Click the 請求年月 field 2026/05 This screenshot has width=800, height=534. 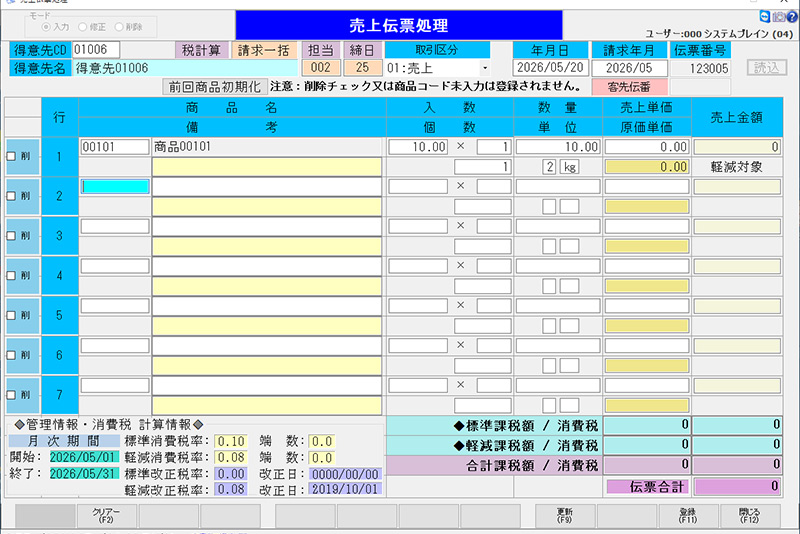tap(629, 68)
